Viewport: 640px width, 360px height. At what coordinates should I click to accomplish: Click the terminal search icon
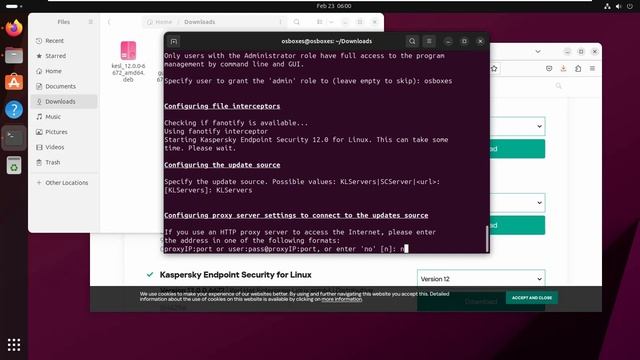412,41
